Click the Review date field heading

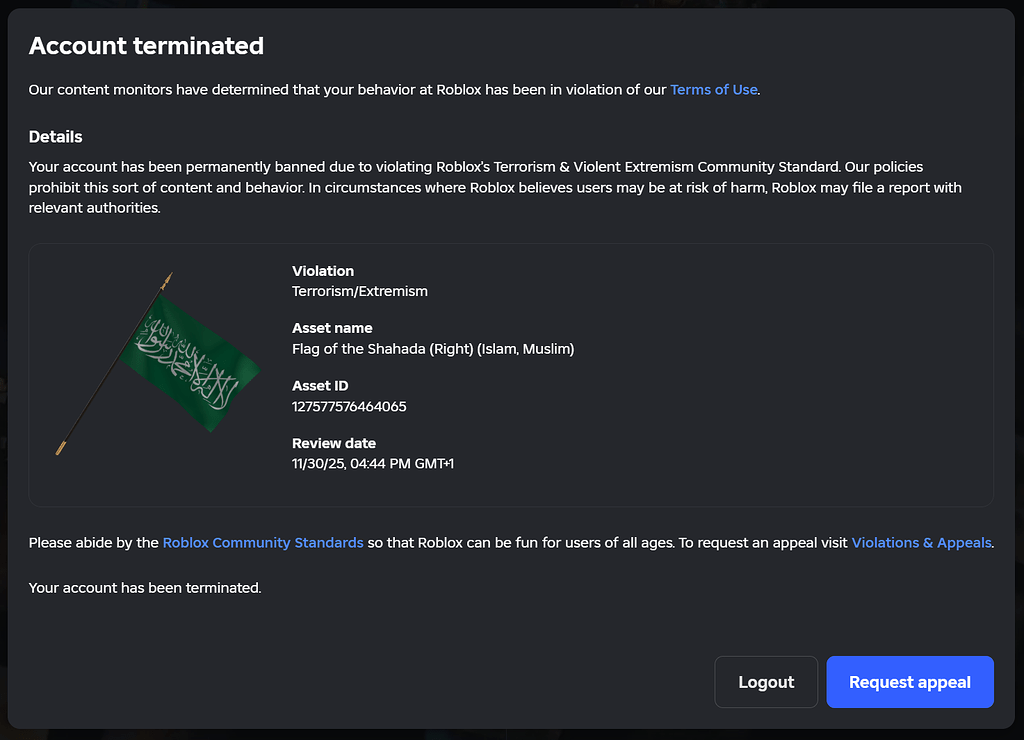click(x=333, y=443)
